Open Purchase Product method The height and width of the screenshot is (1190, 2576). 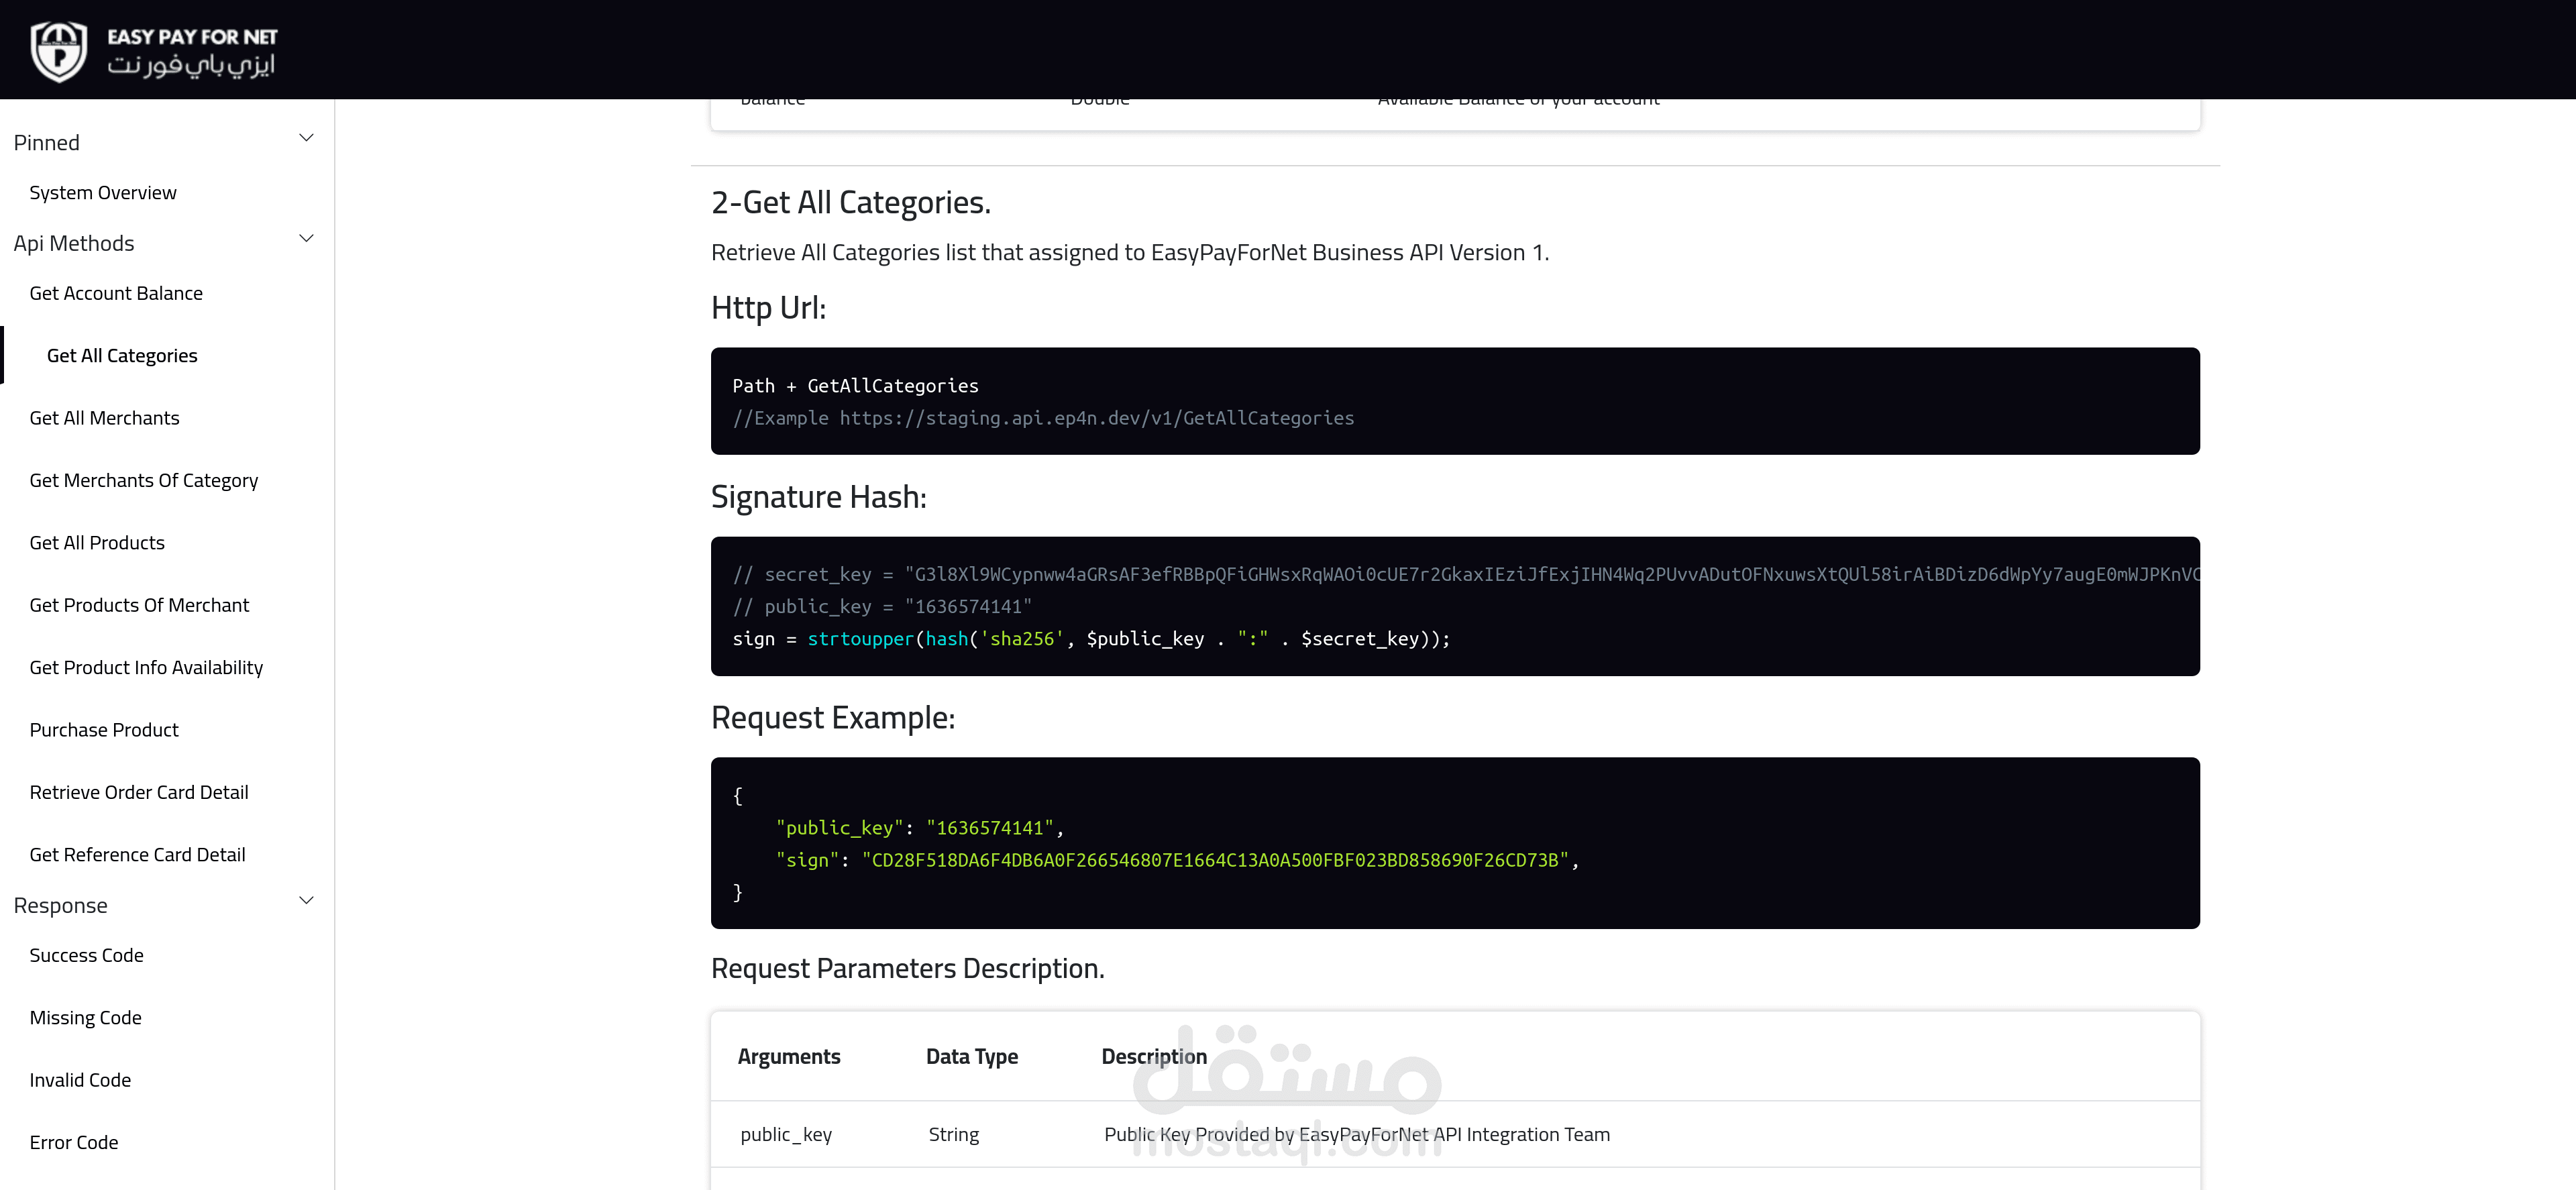click(x=104, y=730)
